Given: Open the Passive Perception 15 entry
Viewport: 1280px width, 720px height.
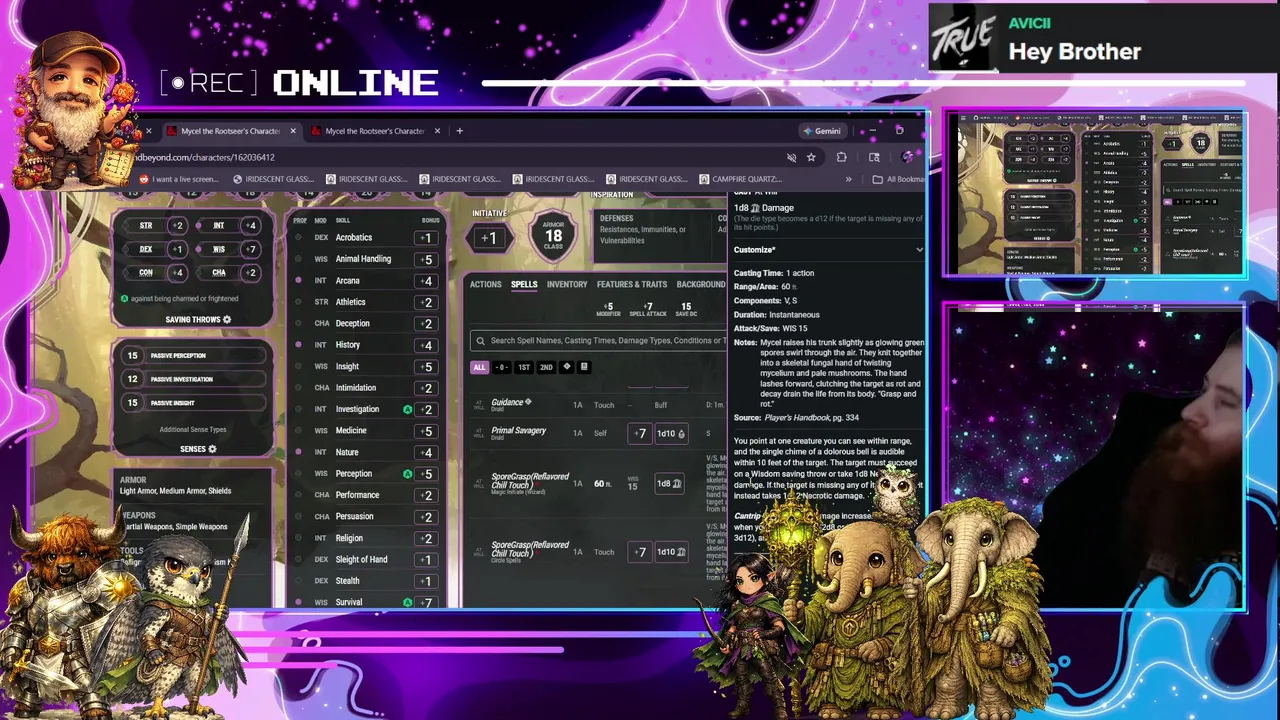Looking at the screenshot, I should click(194, 355).
